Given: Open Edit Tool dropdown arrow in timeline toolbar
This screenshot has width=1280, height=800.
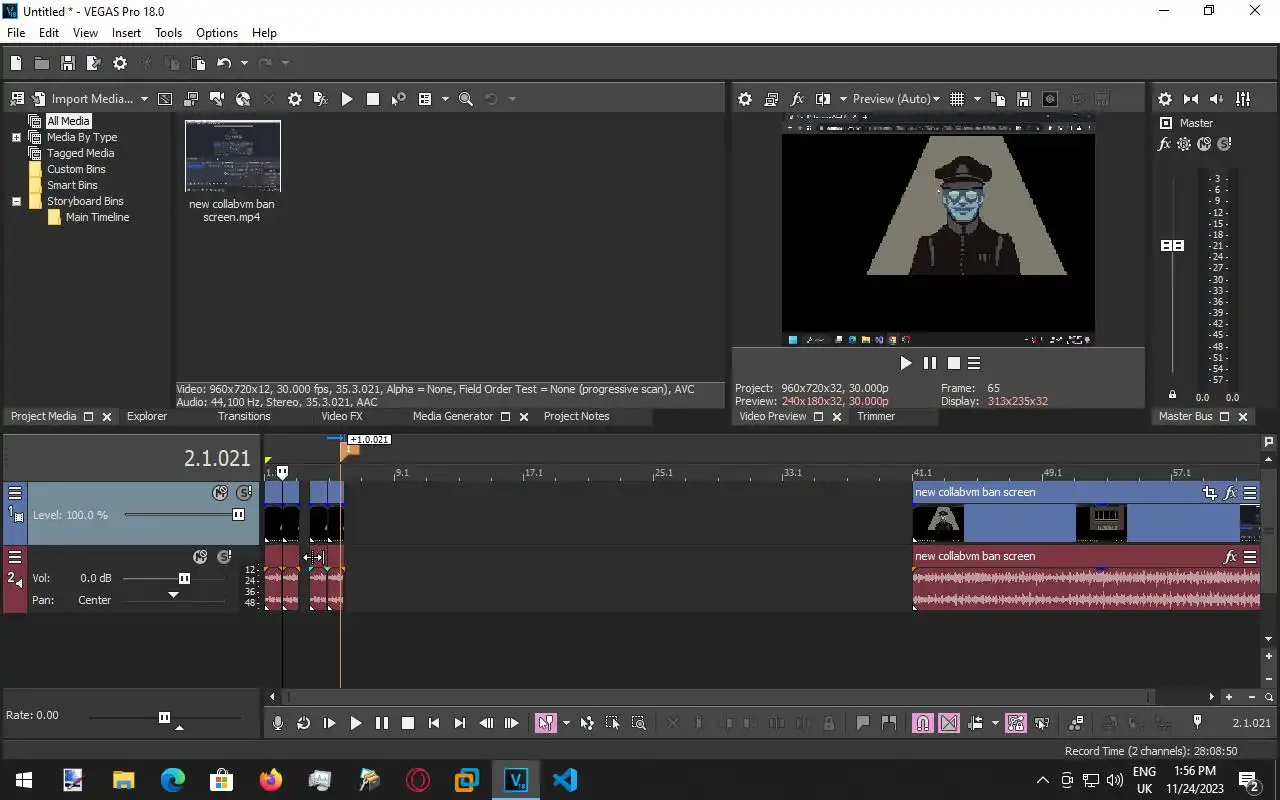Looking at the screenshot, I should pyautogui.click(x=566, y=723).
